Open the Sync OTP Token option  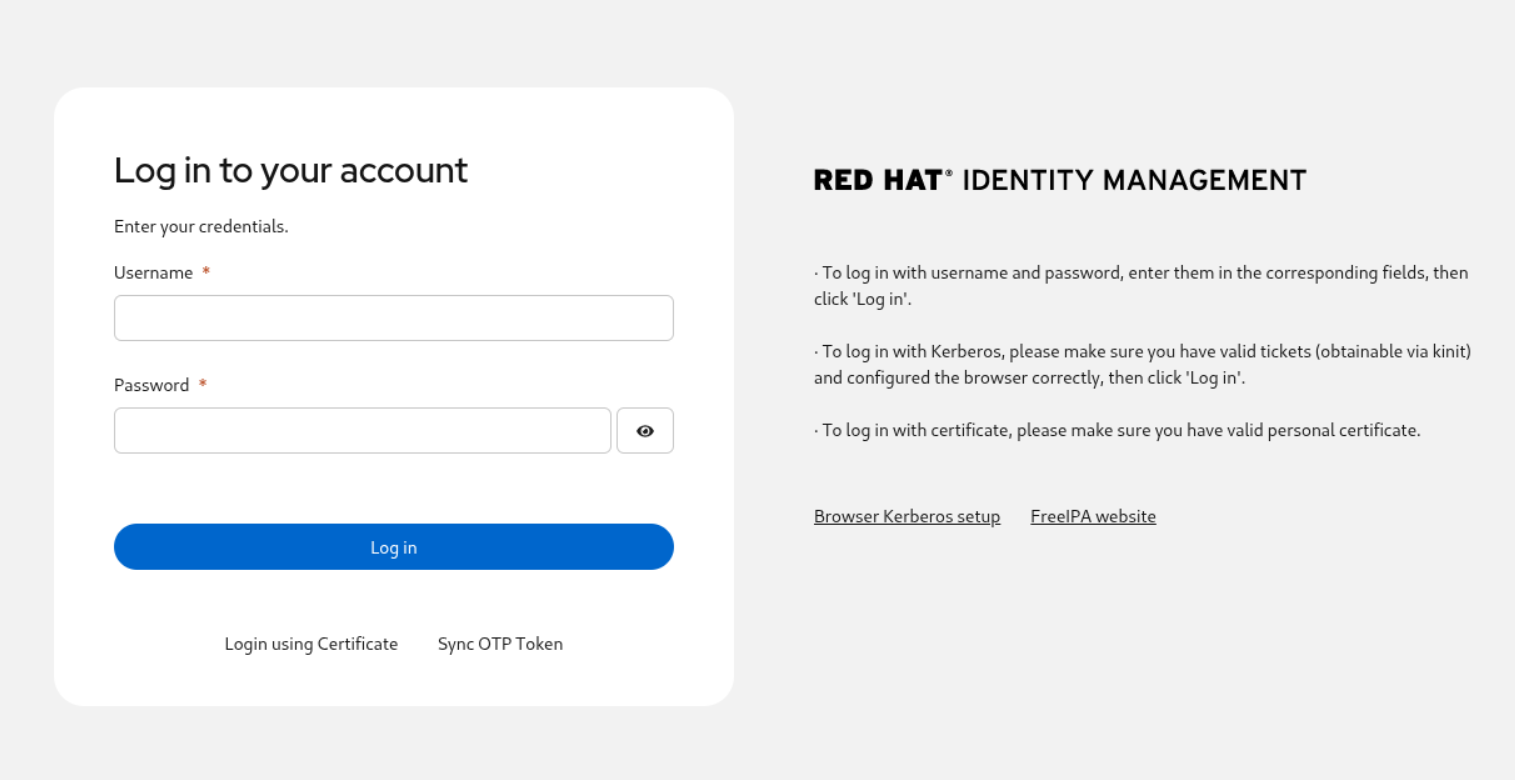coord(500,644)
